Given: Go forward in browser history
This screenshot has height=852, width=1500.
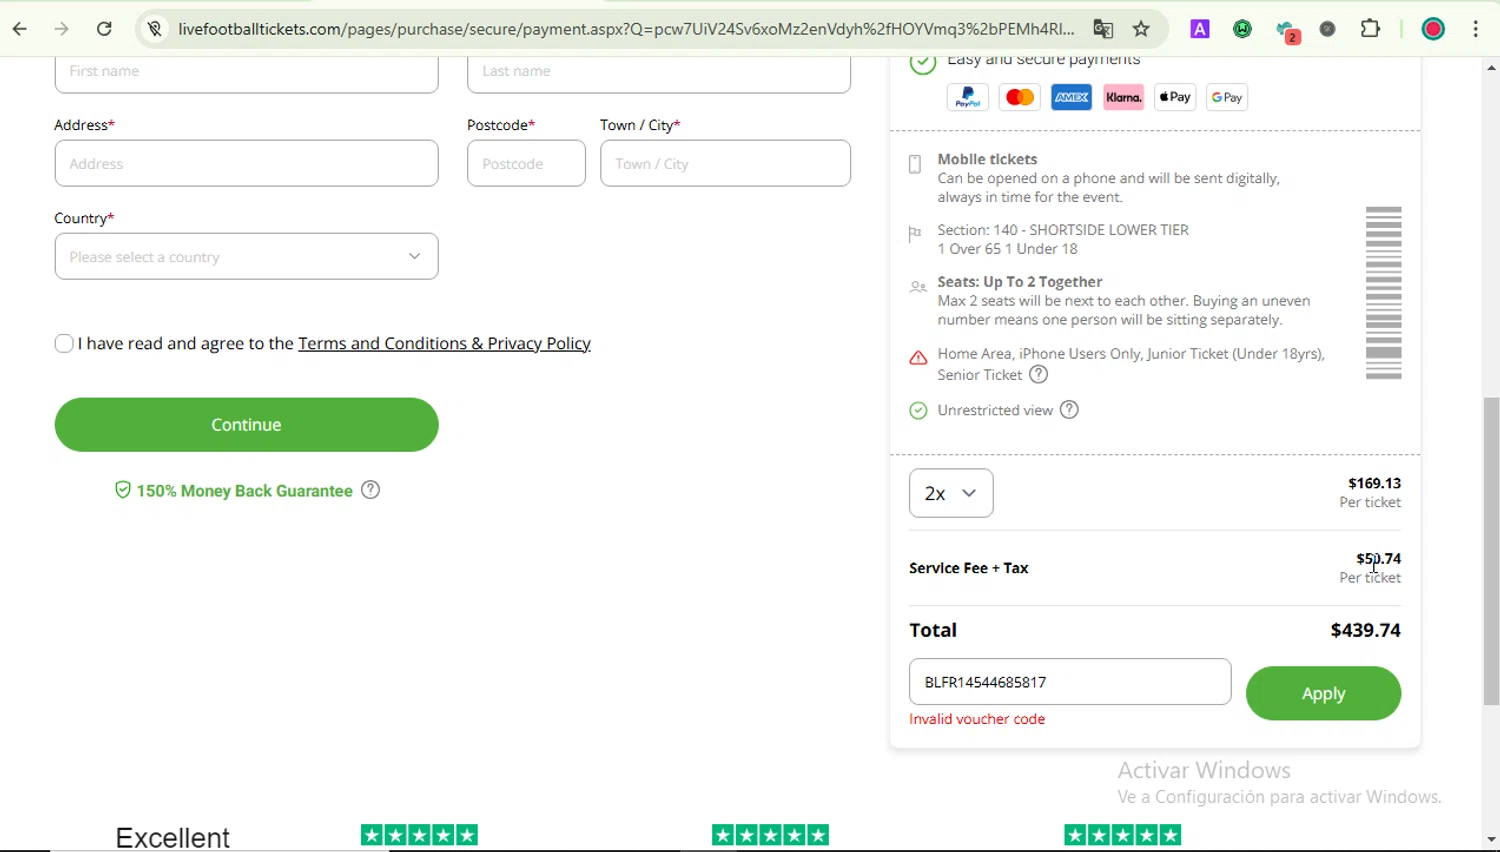Looking at the screenshot, I should 62,29.
